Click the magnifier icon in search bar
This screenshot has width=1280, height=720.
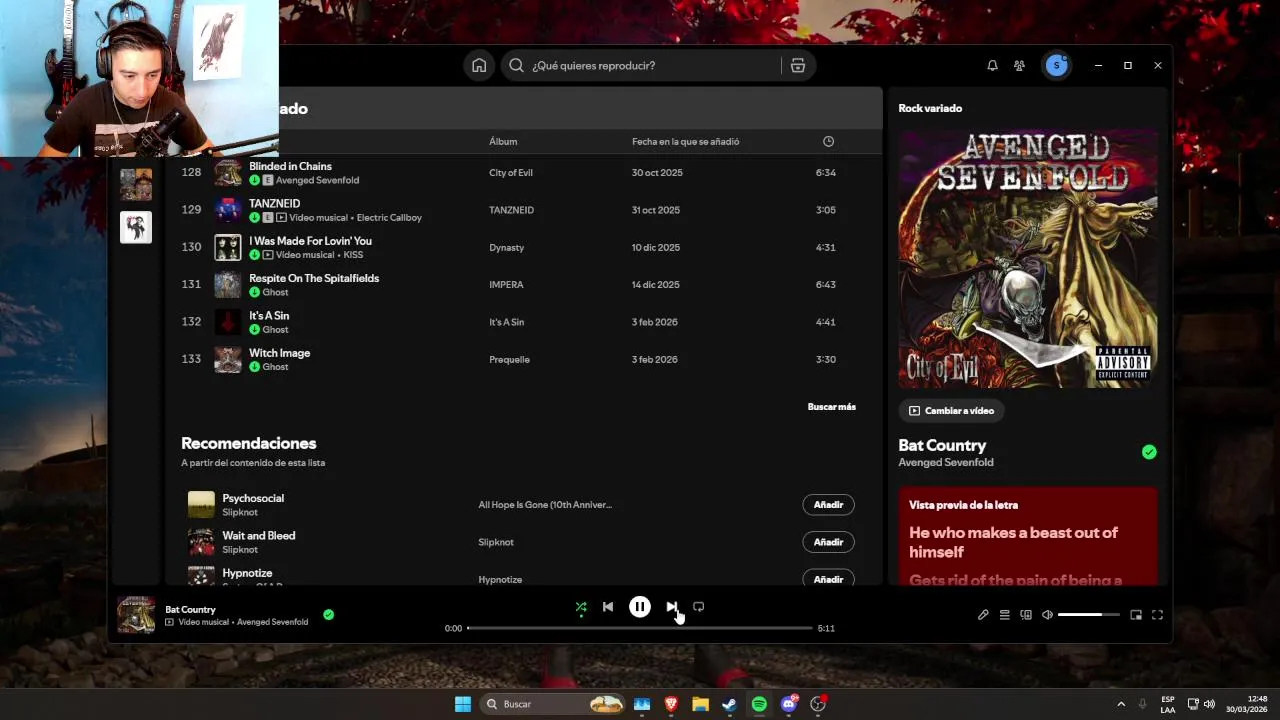click(516, 65)
